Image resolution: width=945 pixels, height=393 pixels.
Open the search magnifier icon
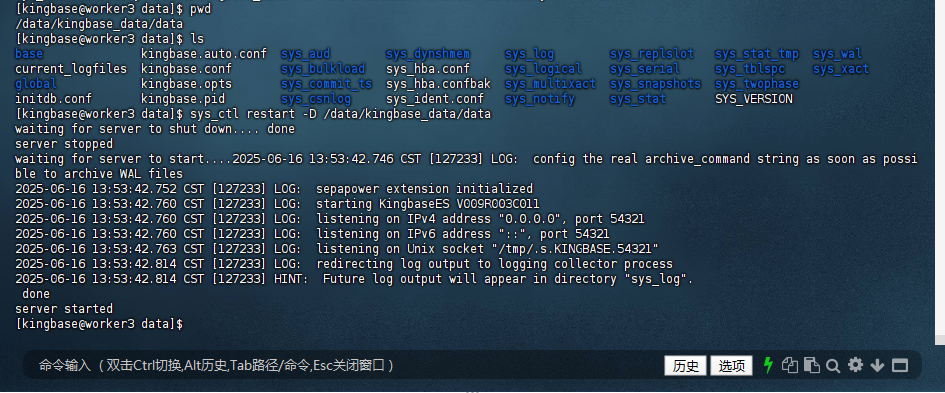tap(833, 366)
